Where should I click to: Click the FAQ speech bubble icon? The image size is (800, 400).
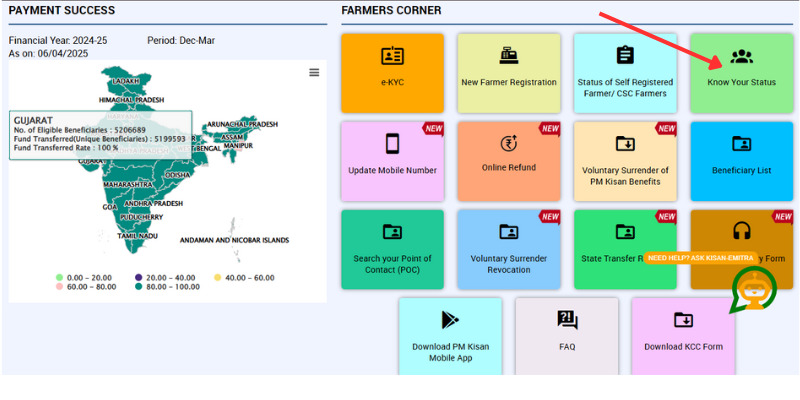point(567,320)
